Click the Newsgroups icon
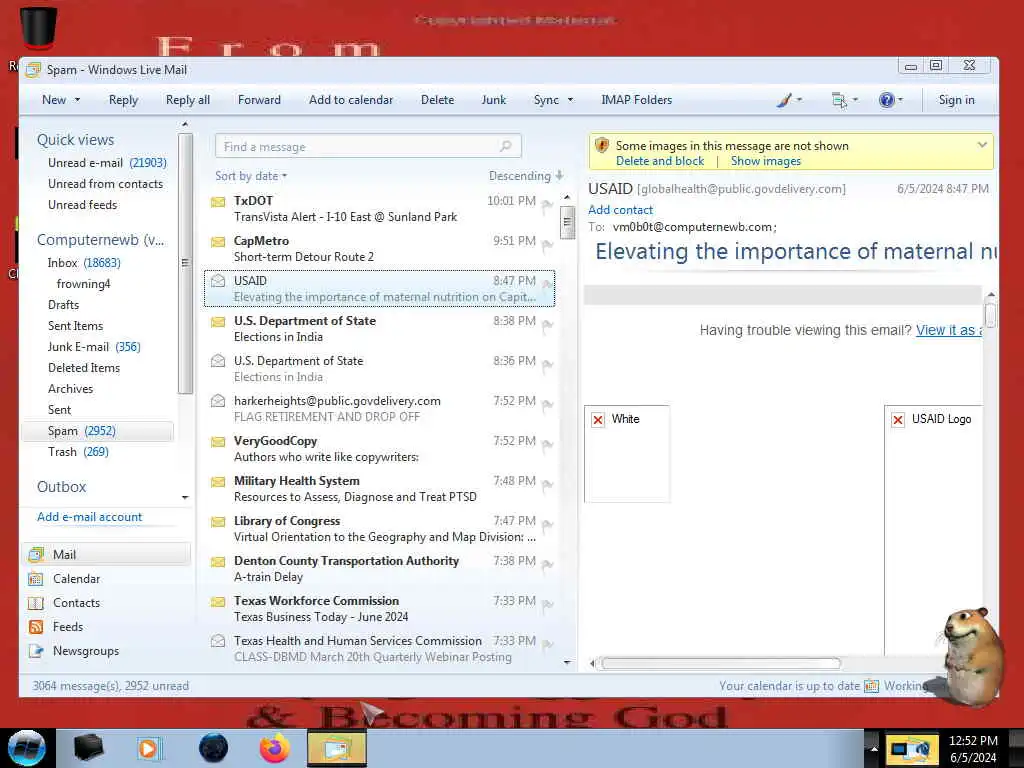 [36, 651]
